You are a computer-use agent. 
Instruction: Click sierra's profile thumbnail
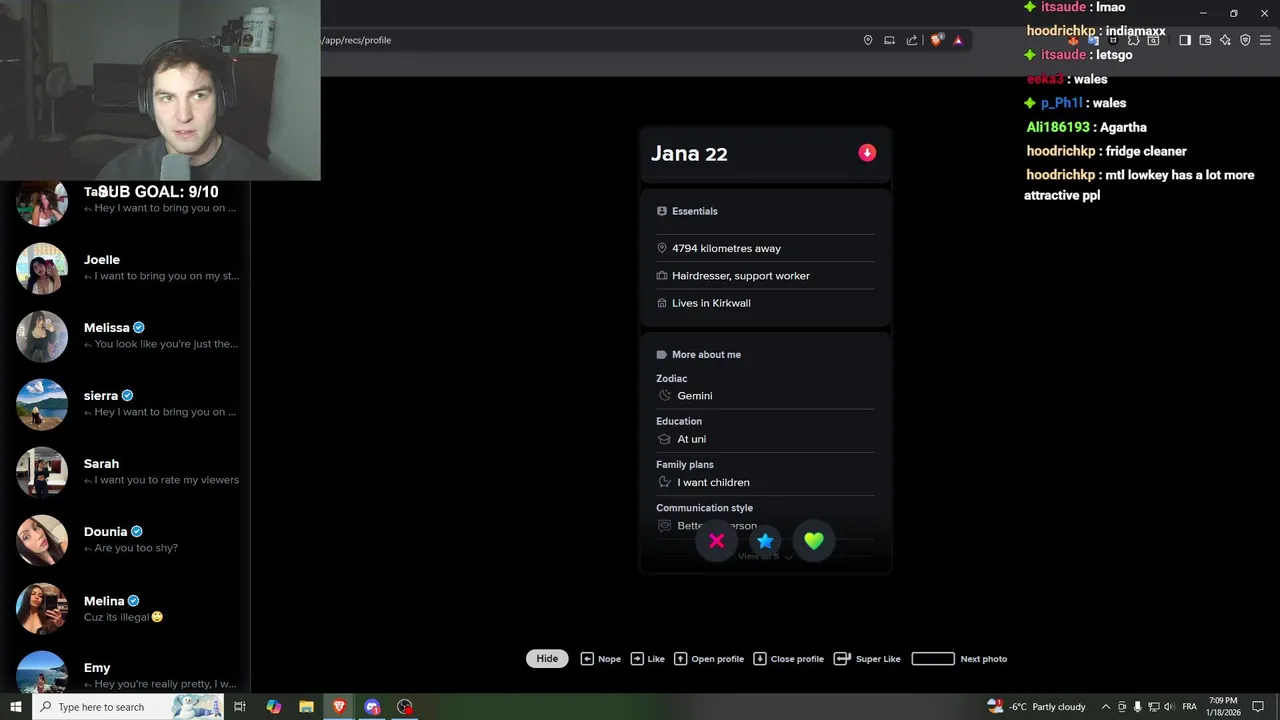coord(42,404)
